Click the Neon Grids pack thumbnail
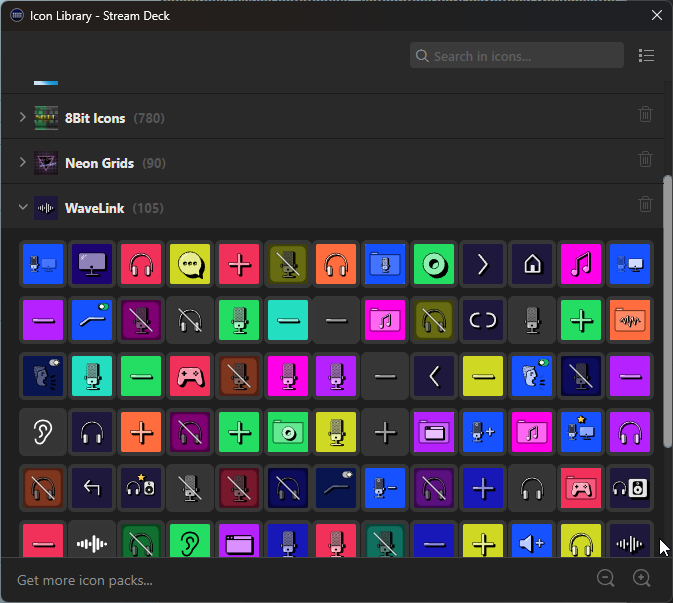This screenshot has width=673, height=603. click(46, 163)
